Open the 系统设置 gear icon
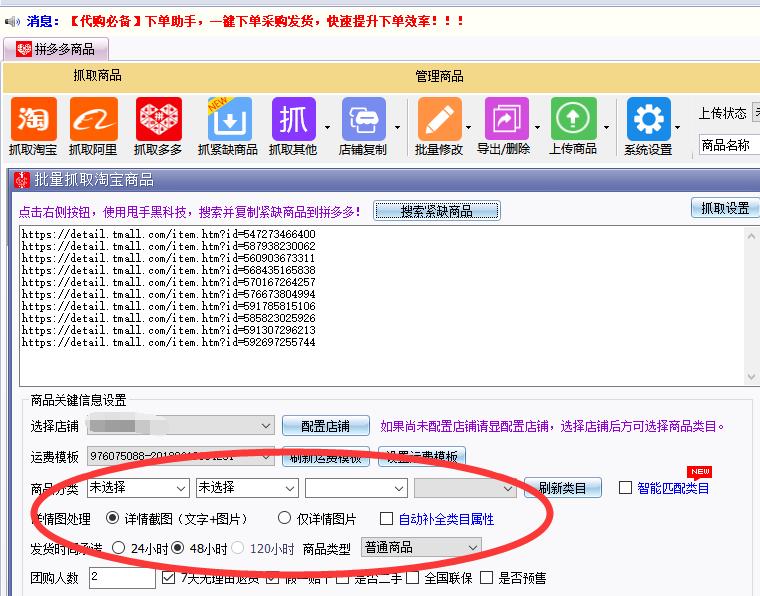The height and width of the screenshot is (596, 760). (649, 119)
